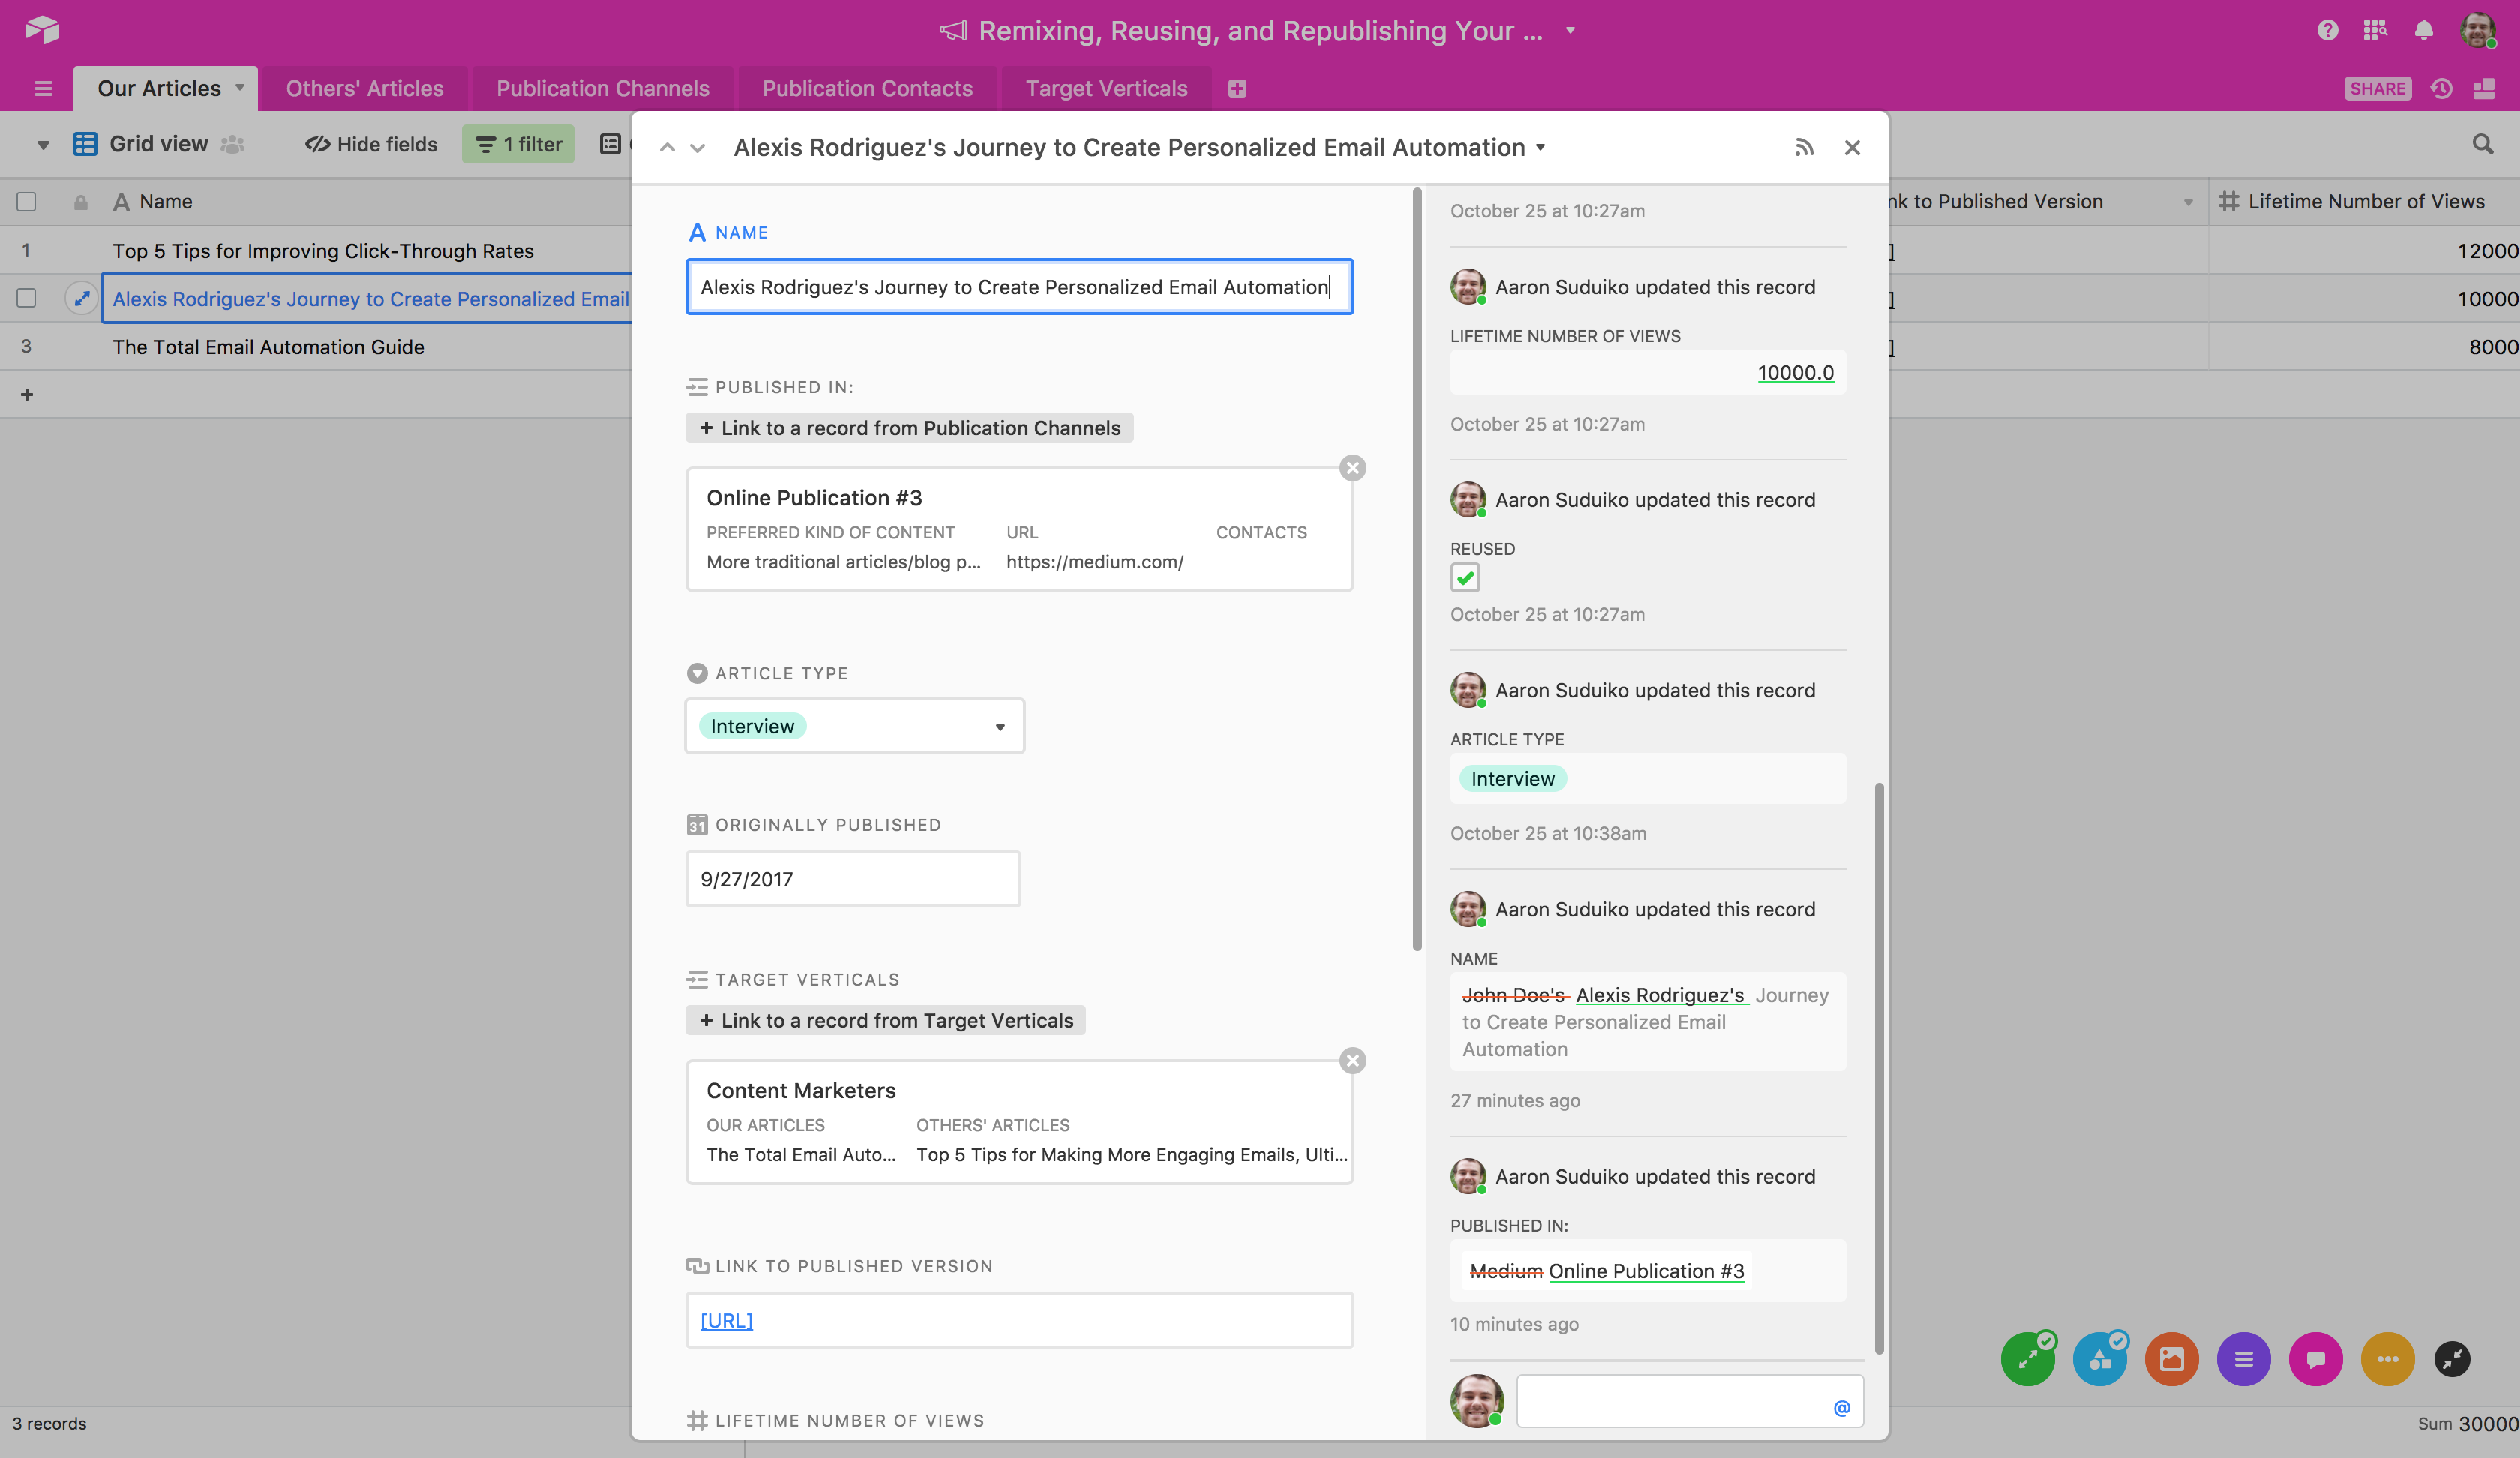Screen dimensions: 2520x1458
Task: Open the [URL] published version link
Action: click(727, 1320)
